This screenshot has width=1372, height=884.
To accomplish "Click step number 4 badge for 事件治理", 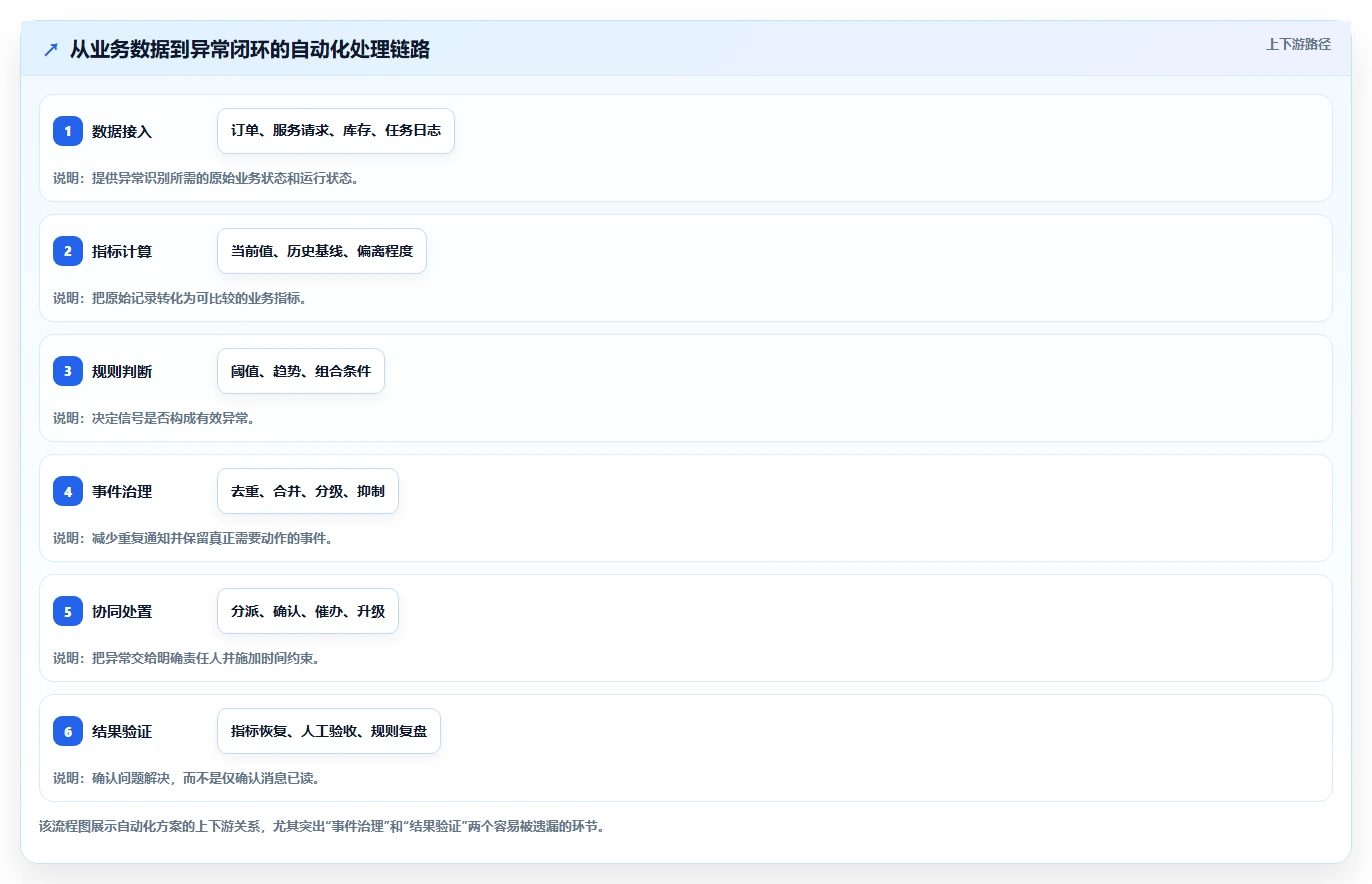I will 68,491.
